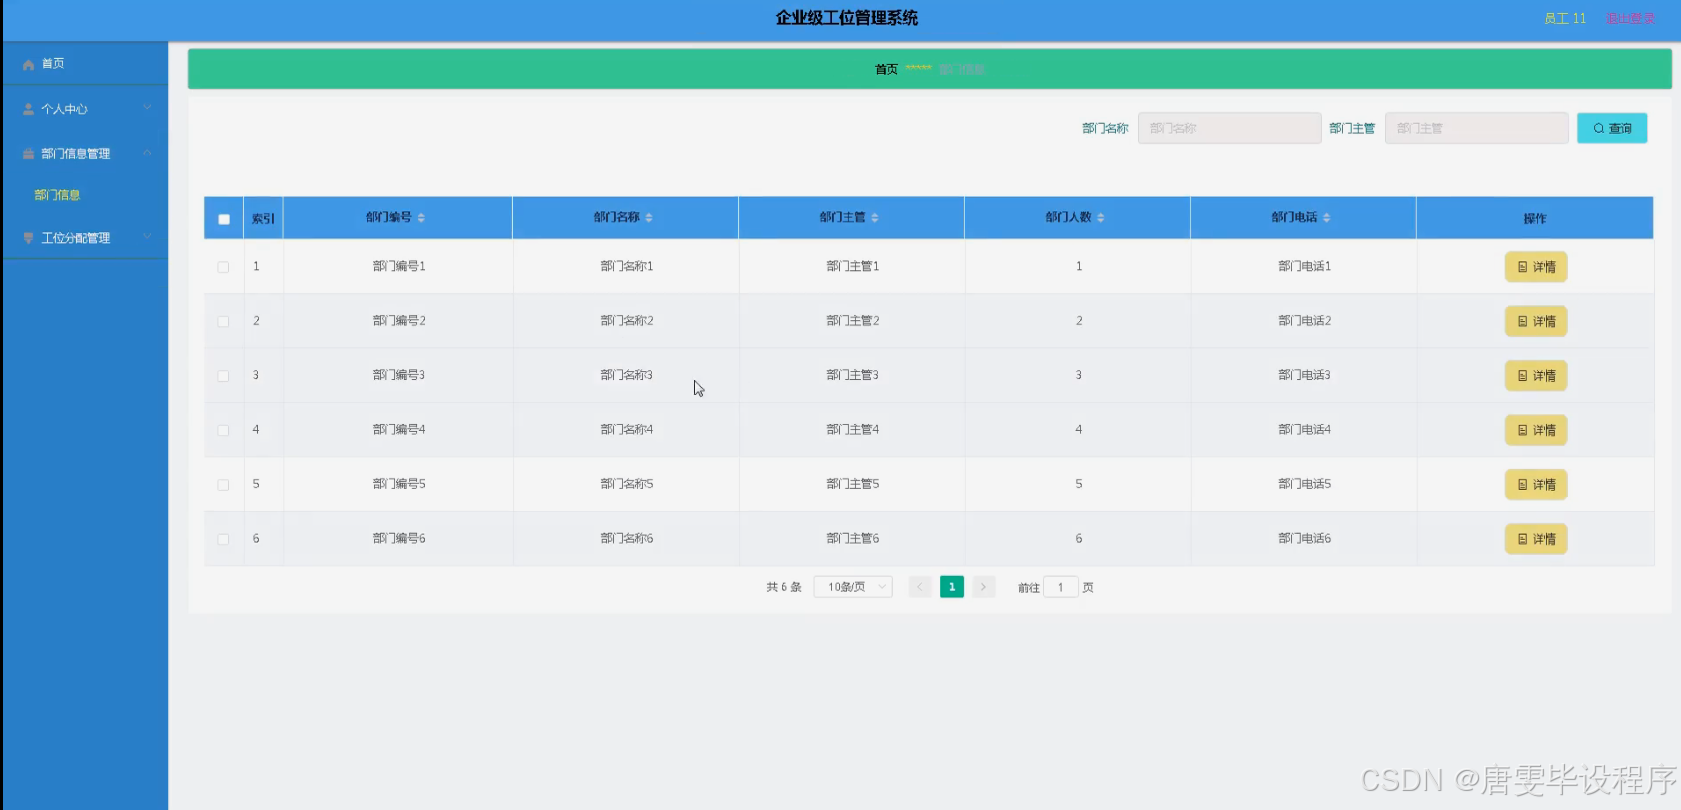Sort the 部门电话 column using its sort arrows
This screenshot has width=1681, height=810.
click(1327, 218)
